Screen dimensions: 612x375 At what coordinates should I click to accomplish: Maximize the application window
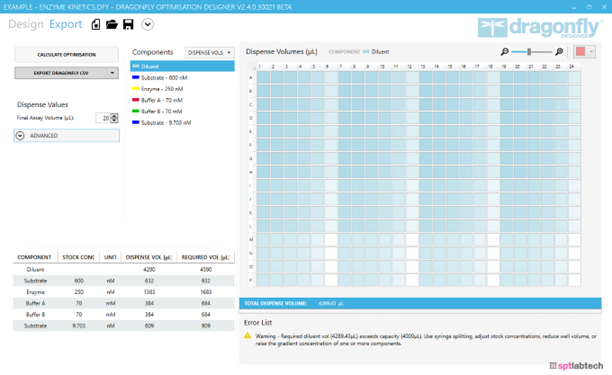(x=589, y=7)
